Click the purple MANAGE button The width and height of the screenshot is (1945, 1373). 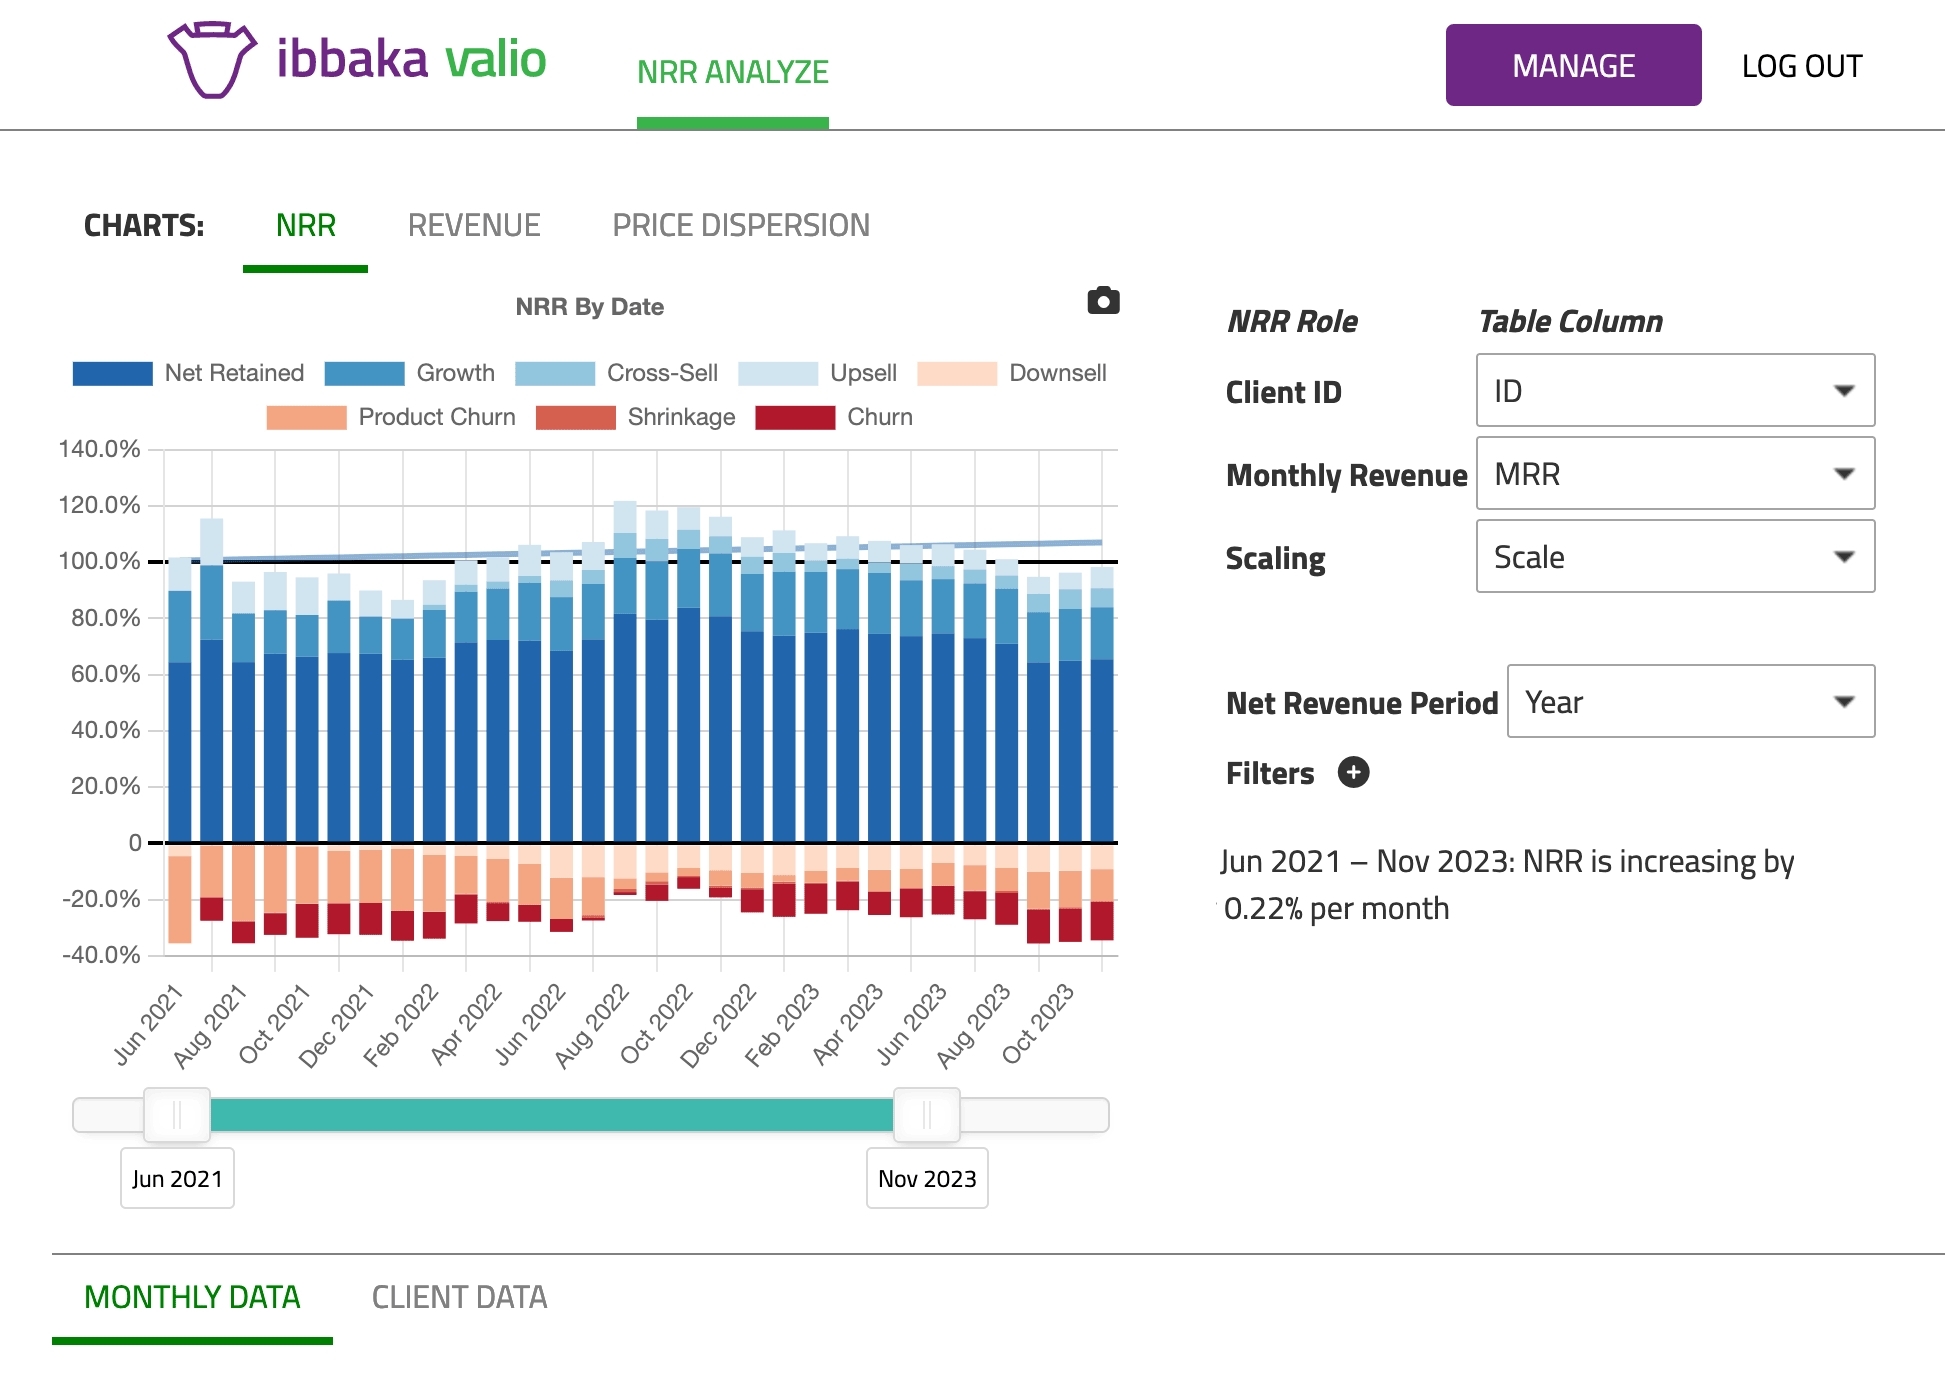1573,66
